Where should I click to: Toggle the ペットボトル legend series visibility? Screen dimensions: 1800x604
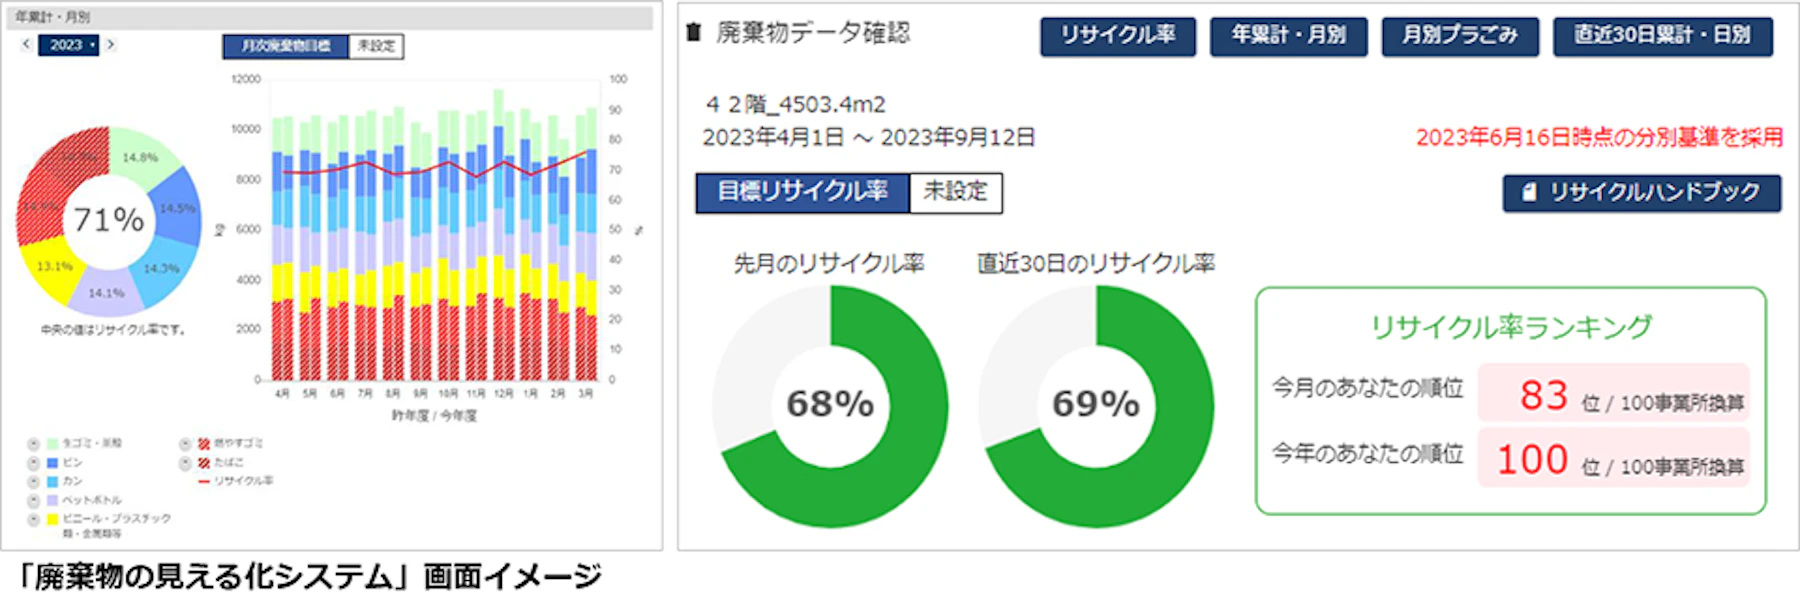[33, 500]
